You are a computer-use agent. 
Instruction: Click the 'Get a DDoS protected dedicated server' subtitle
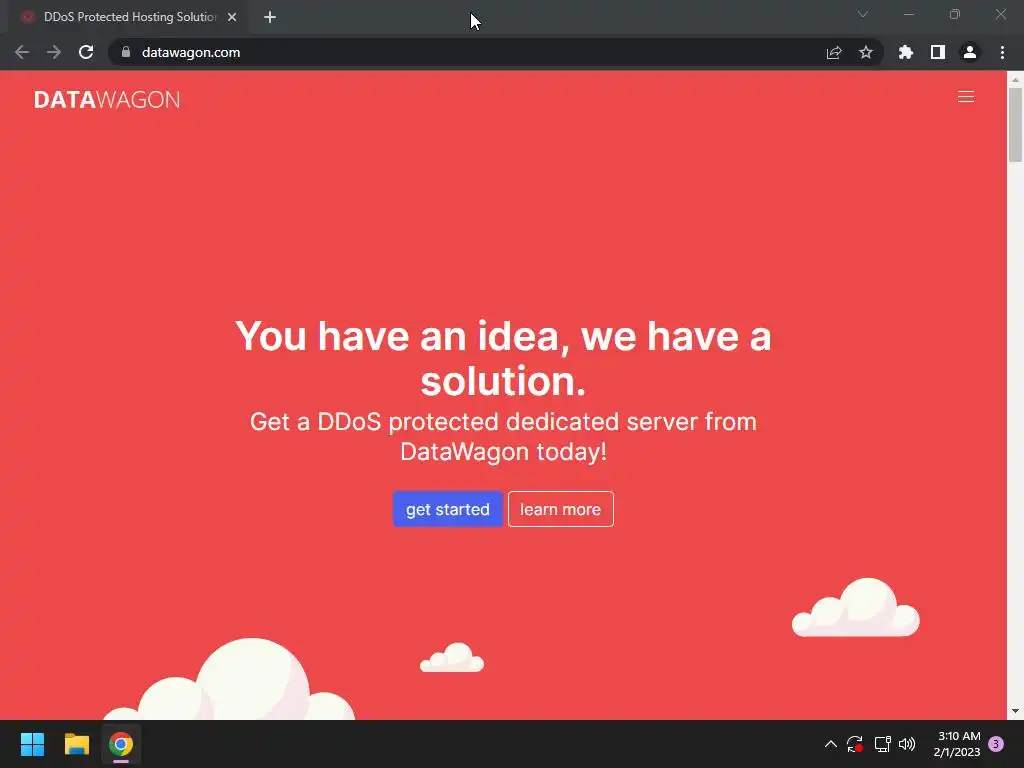tap(503, 436)
